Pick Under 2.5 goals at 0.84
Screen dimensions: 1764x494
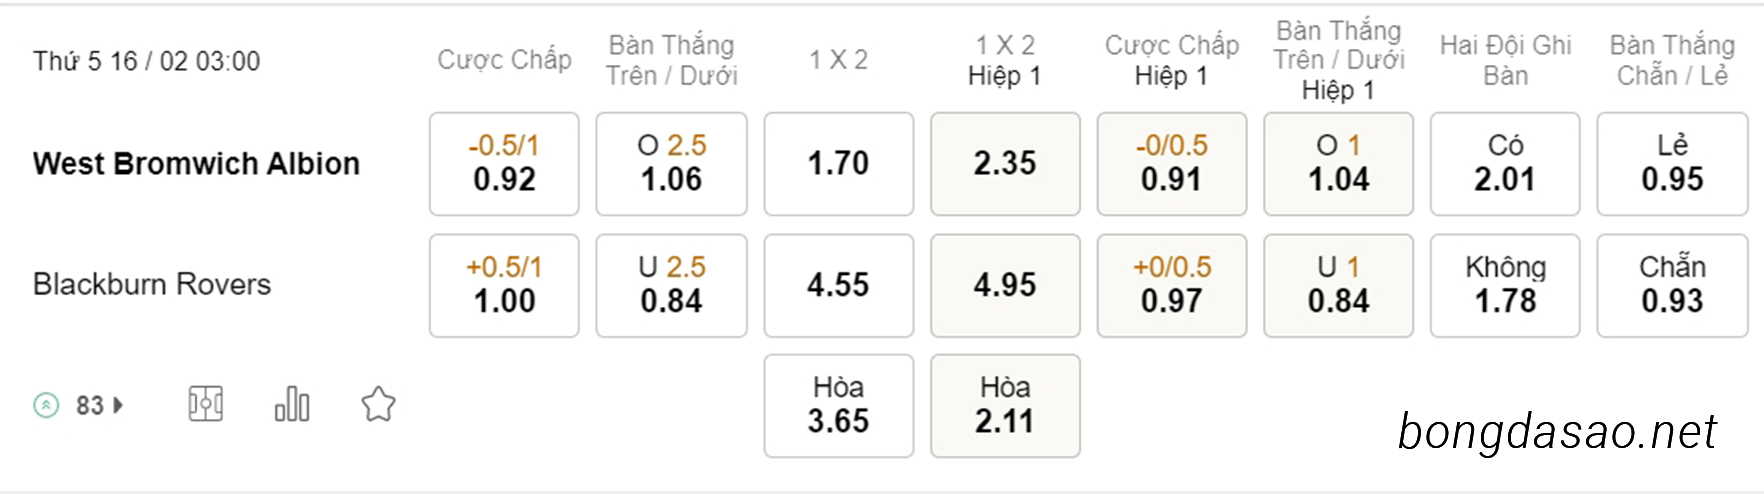pos(672,285)
